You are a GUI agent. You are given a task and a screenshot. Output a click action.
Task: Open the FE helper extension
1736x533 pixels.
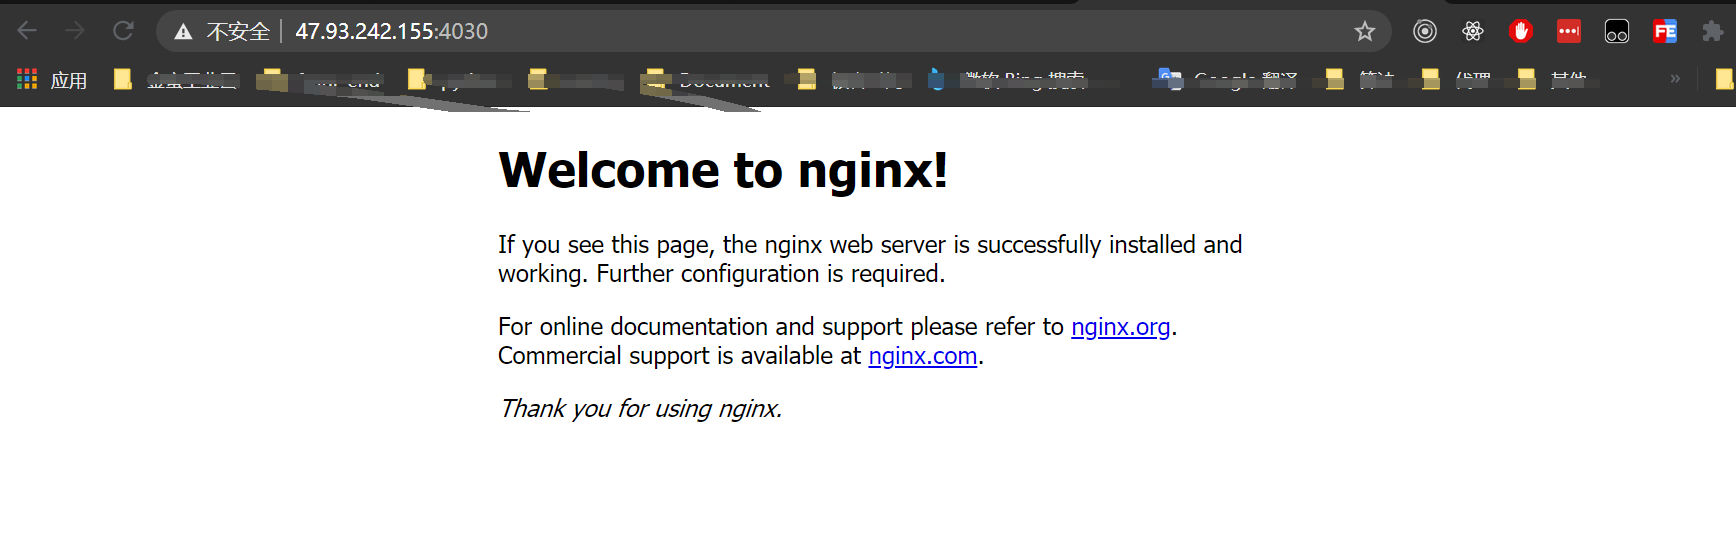[1665, 31]
